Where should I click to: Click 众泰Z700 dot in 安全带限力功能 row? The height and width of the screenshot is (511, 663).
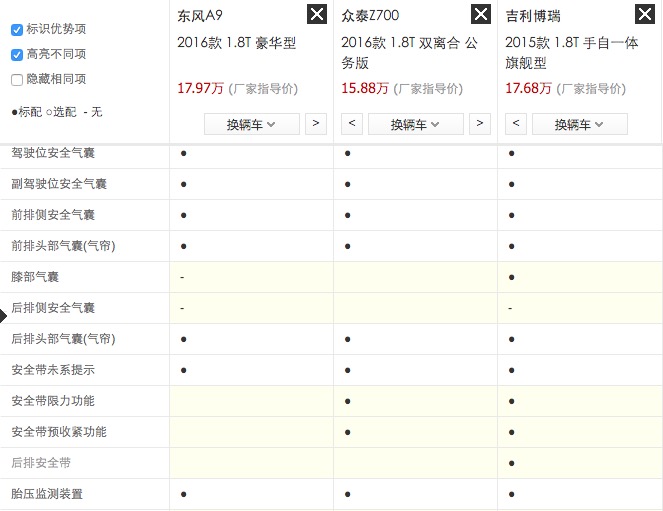[348, 401]
